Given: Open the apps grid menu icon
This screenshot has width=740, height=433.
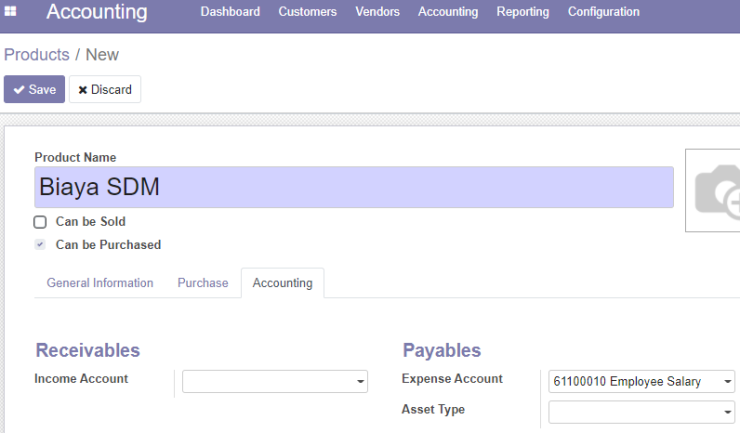Looking at the screenshot, I should 10,11.
